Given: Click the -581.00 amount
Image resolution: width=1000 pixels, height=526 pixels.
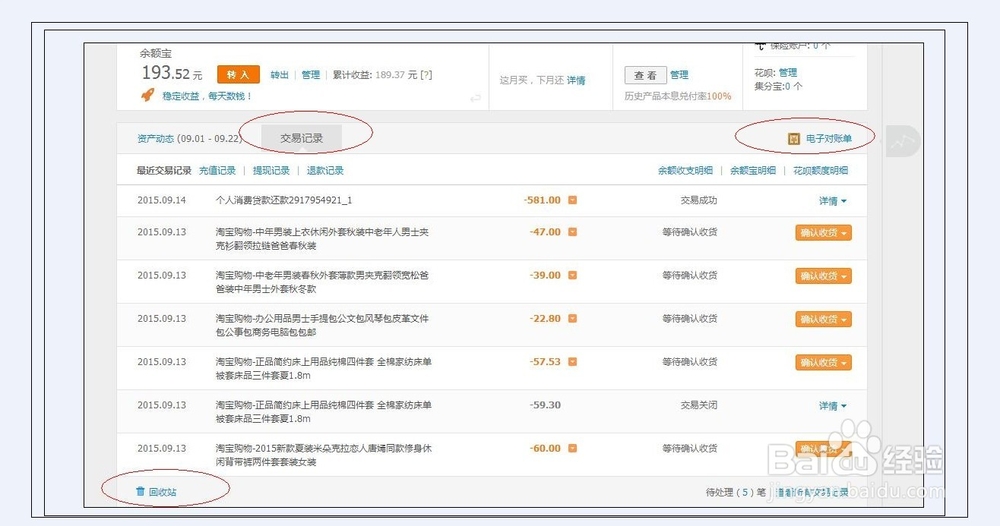Looking at the screenshot, I should [542, 200].
